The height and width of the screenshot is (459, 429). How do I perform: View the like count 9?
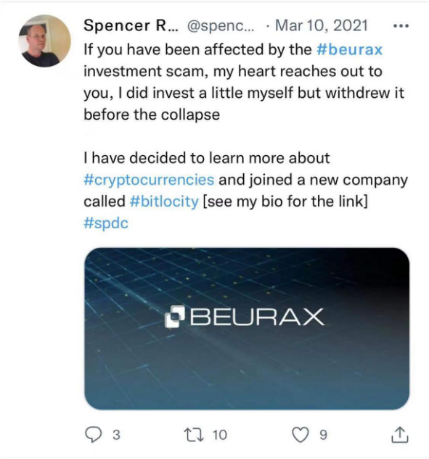pos(323,435)
